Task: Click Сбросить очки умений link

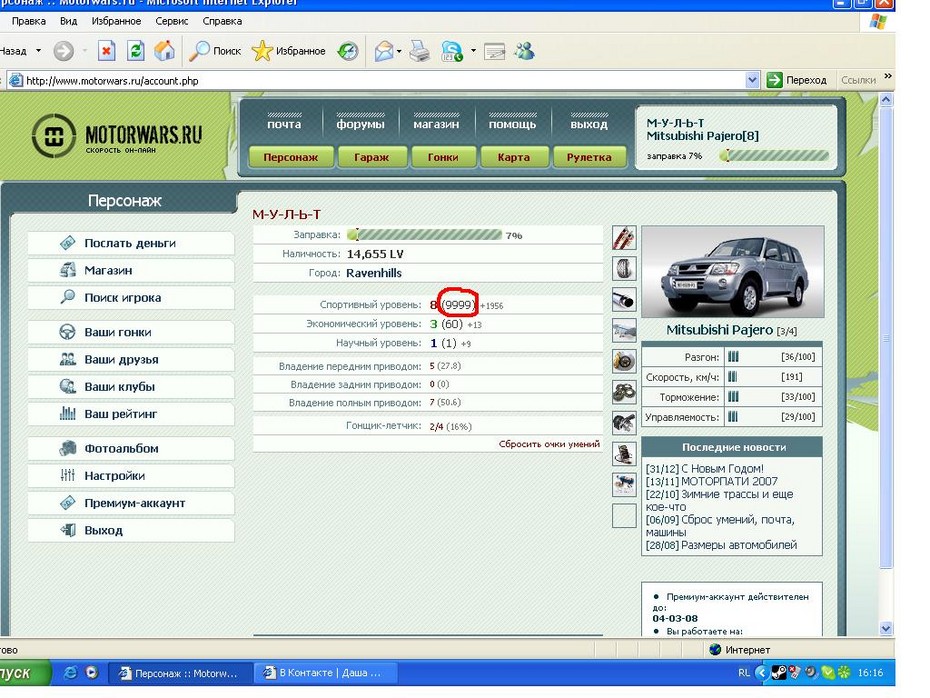Action: (x=549, y=444)
